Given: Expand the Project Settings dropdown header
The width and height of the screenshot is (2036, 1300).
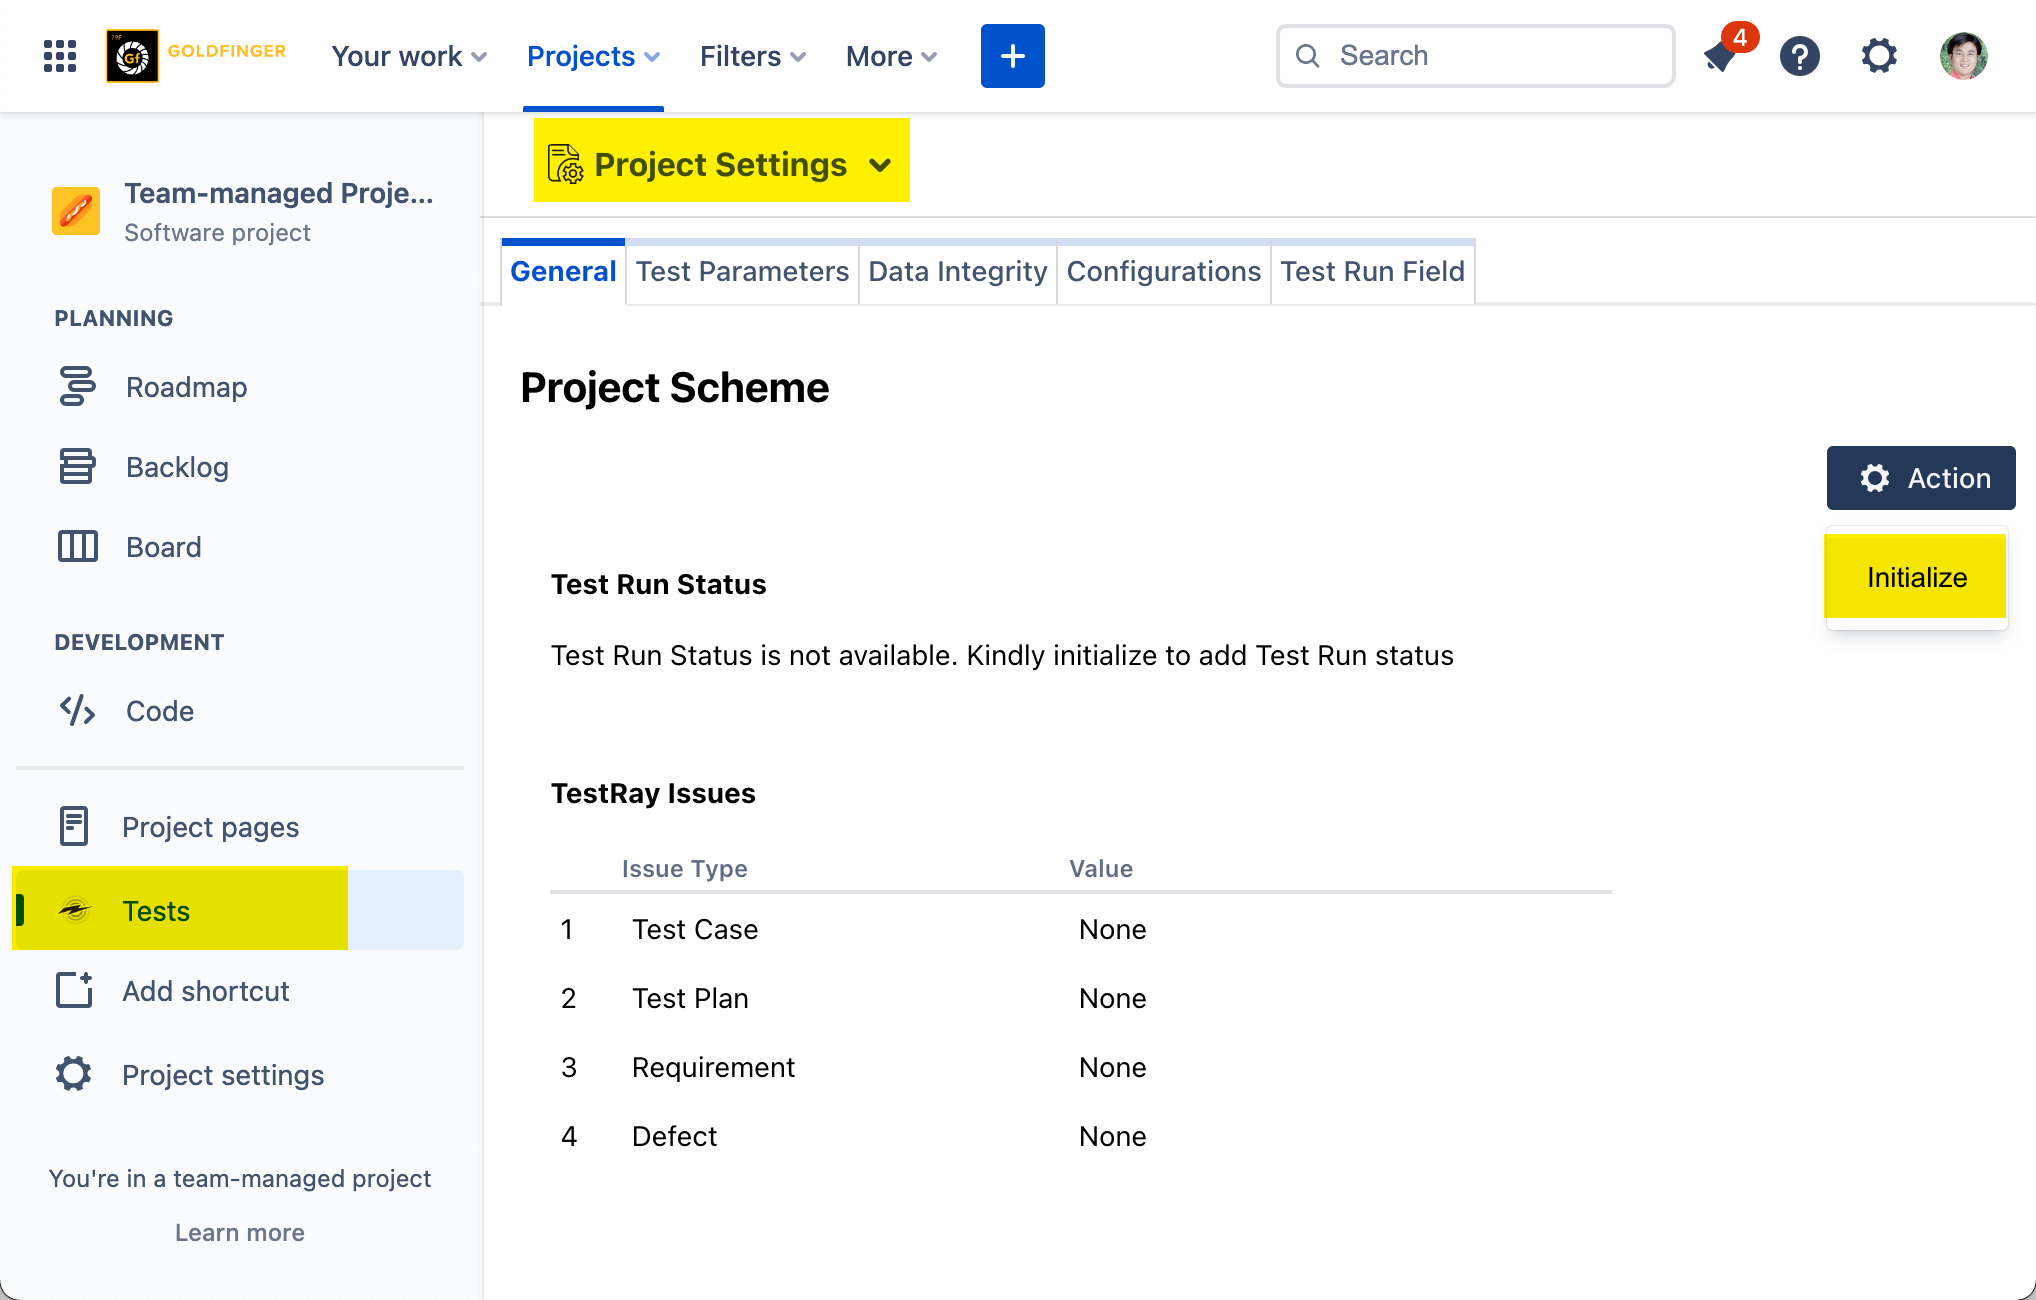Looking at the screenshot, I should (721, 164).
